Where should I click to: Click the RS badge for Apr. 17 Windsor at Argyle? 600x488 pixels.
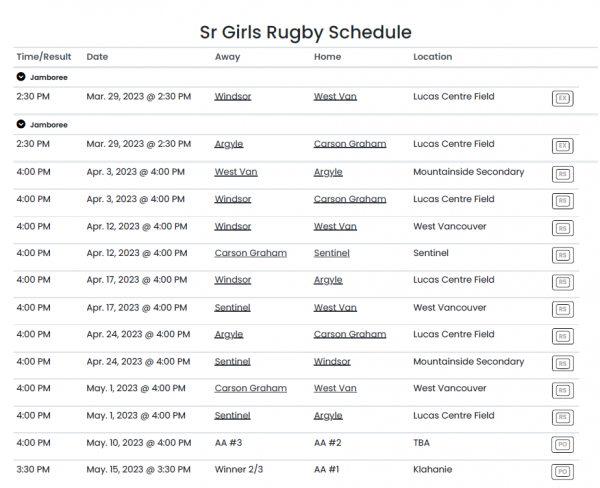click(x=562, y=282)
